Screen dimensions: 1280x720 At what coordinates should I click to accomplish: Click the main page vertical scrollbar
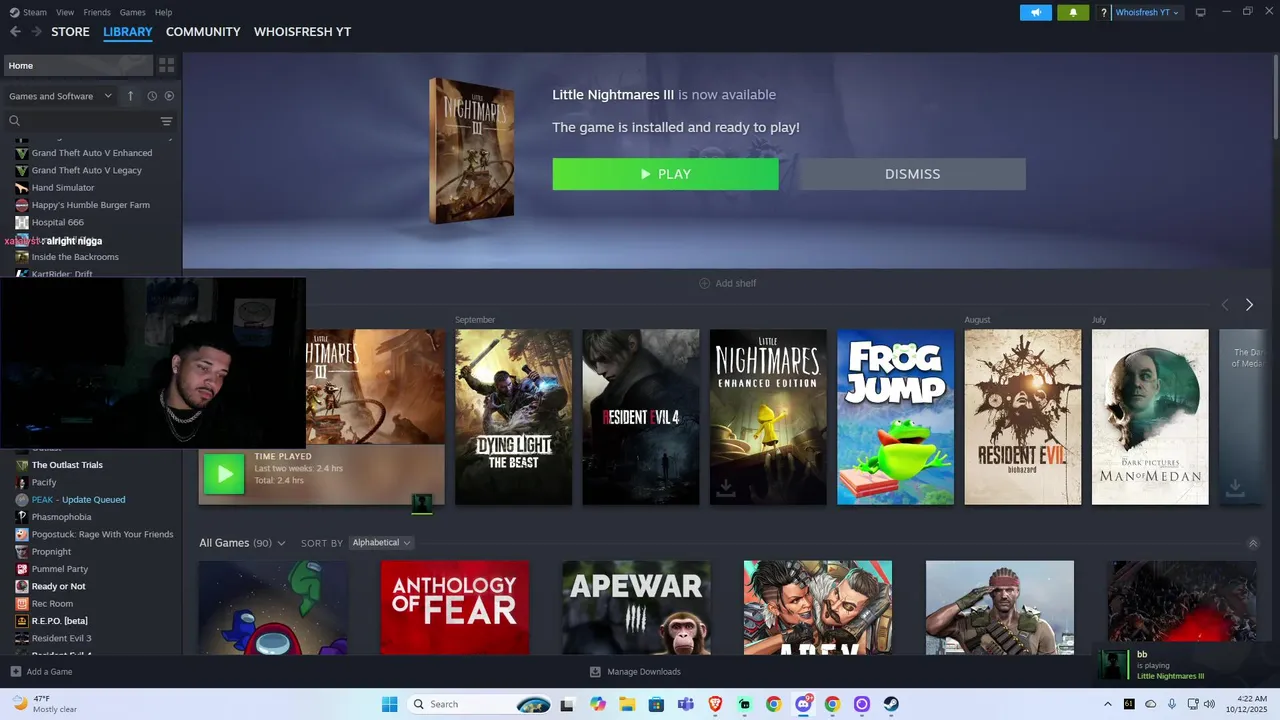[x=1275, y=97]
